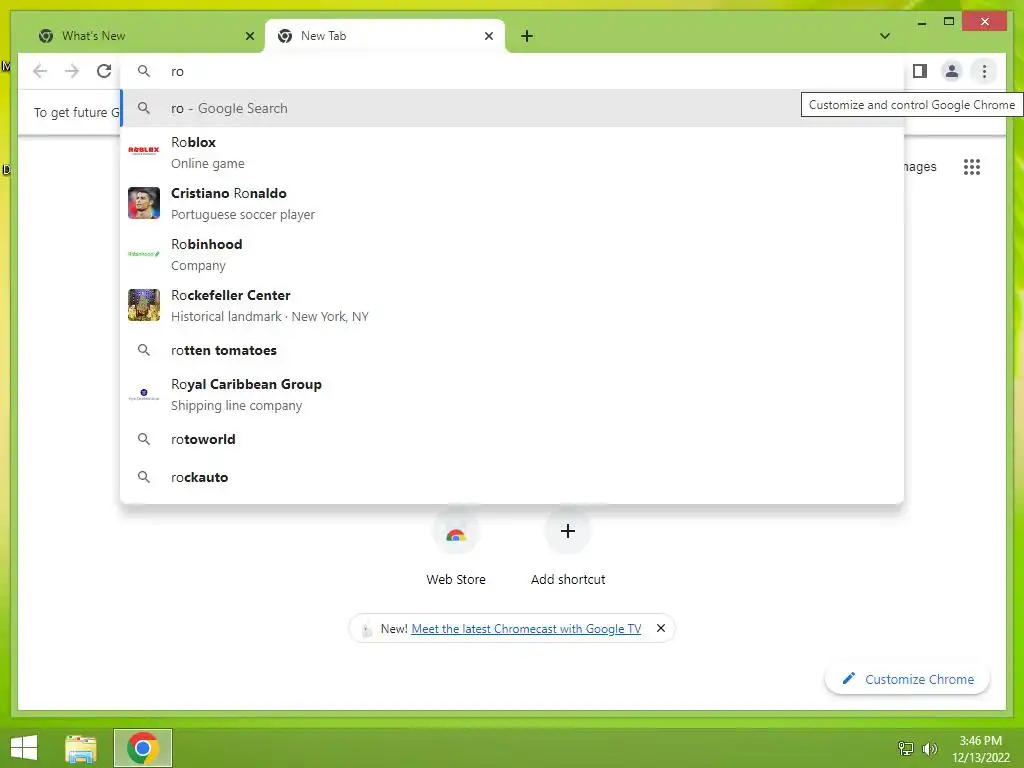Select Rockefeller Center suggestion
The image size is (1024, 768).
(513, 306)
